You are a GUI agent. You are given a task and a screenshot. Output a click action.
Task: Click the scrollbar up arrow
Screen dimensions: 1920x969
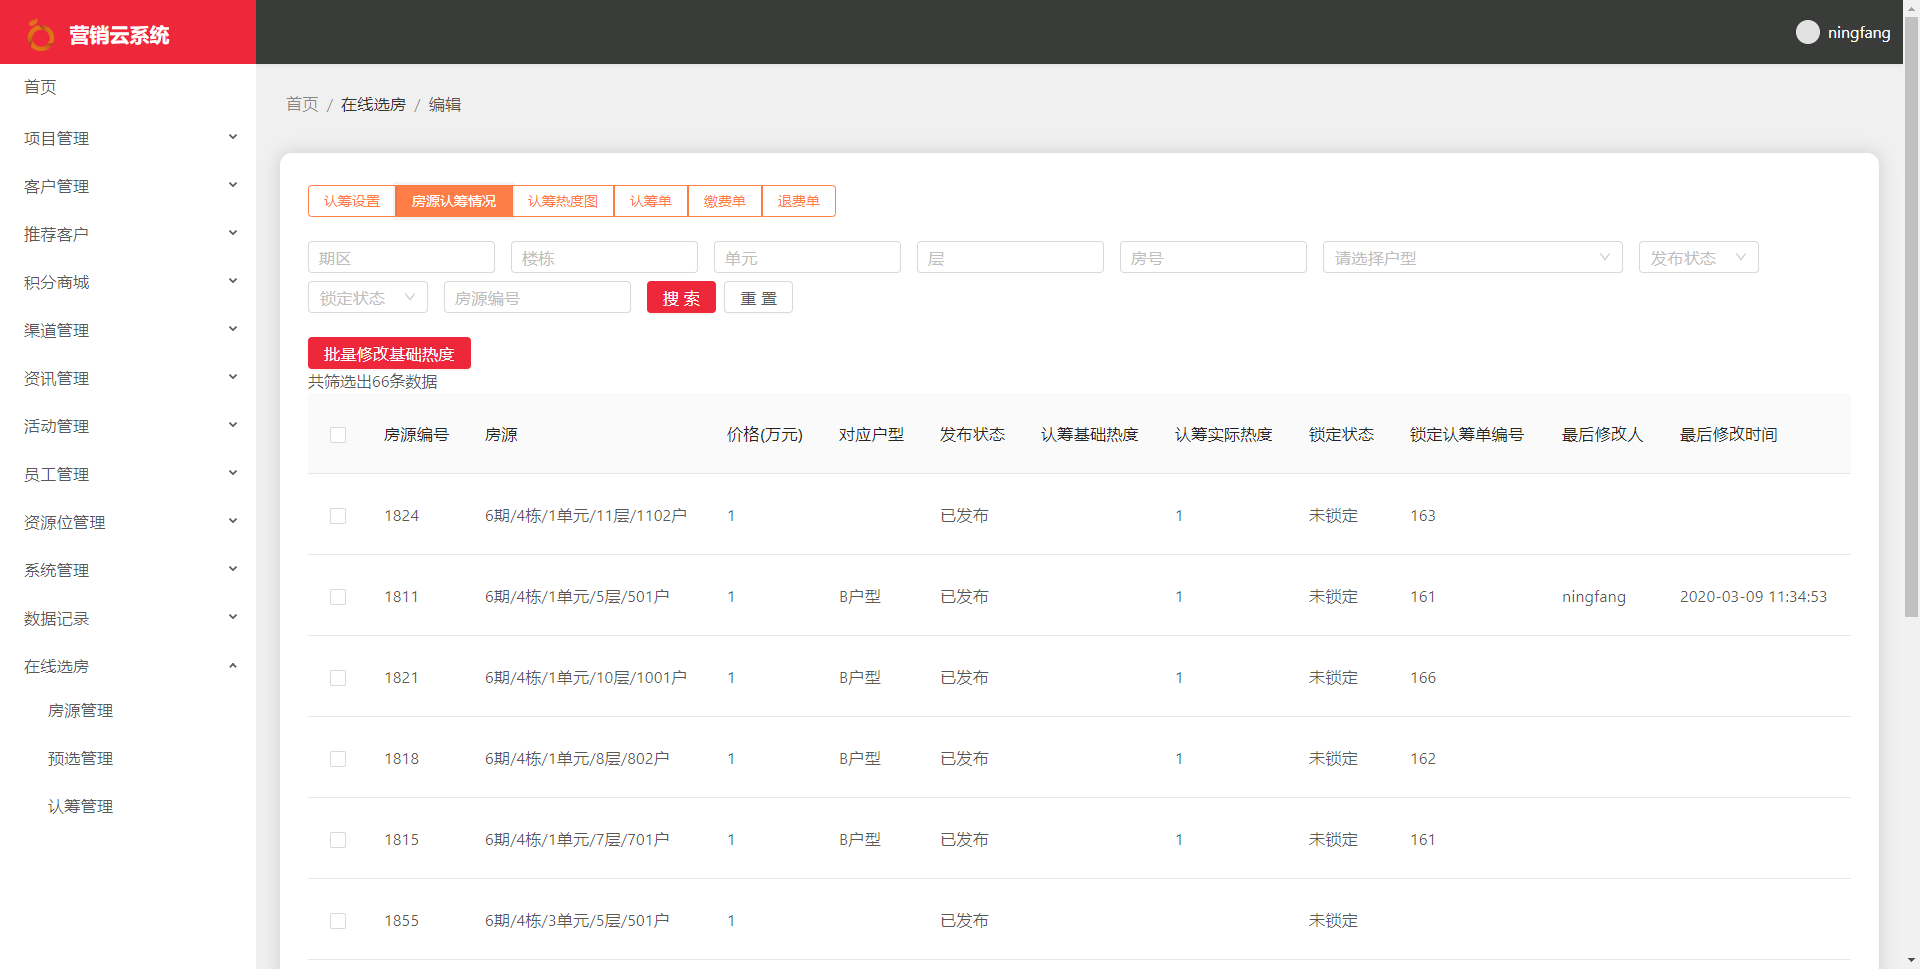point(1911,8)
